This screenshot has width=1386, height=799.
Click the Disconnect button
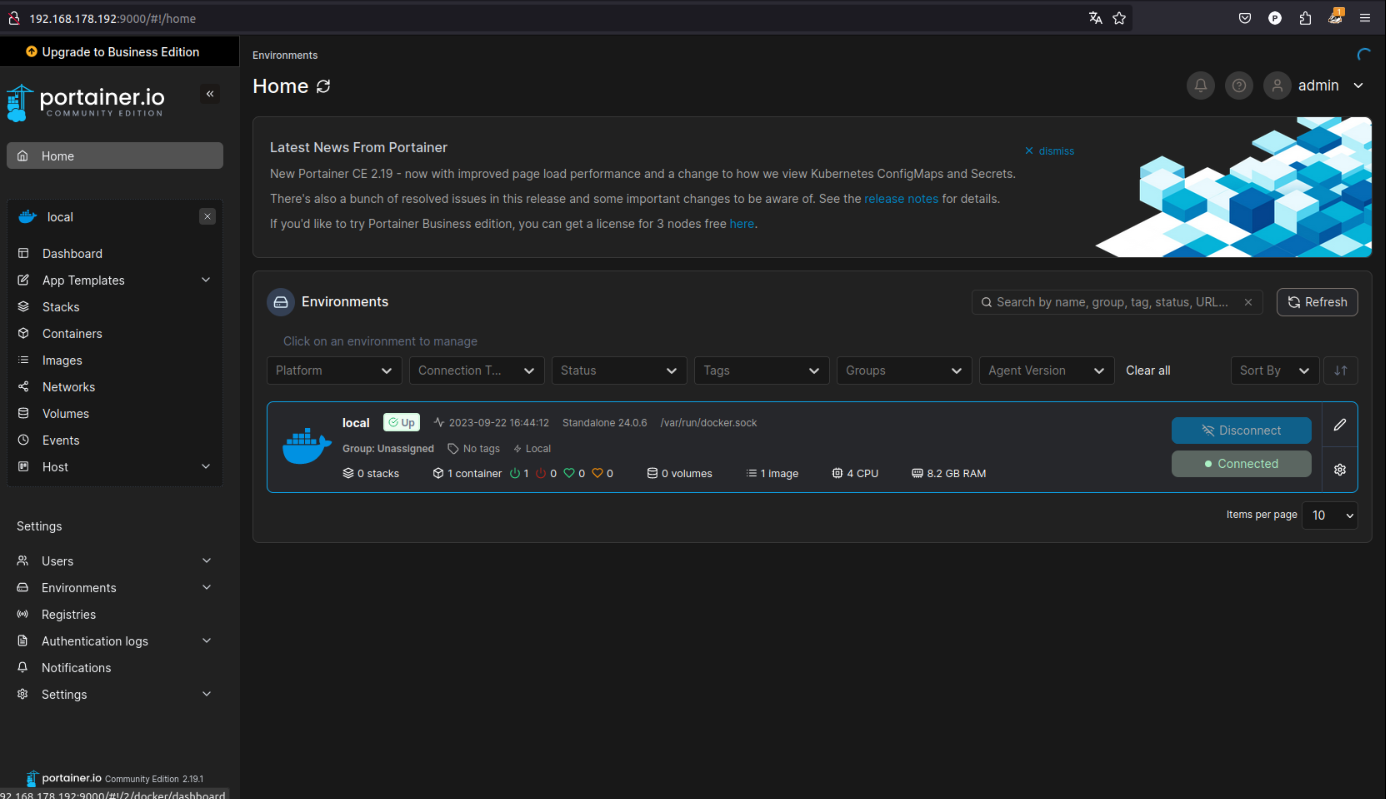point(1241,431)
